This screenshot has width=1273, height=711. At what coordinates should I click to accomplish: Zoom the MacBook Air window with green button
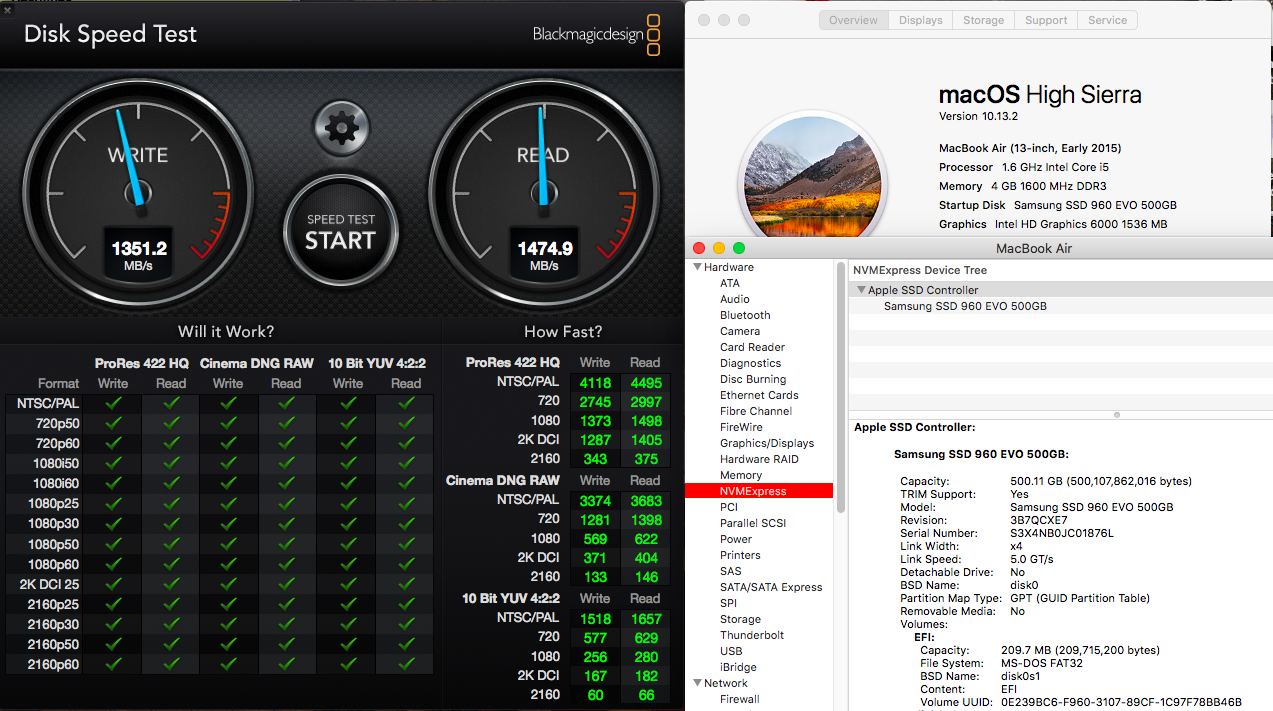pyautogui.click(x=739, y=248)
